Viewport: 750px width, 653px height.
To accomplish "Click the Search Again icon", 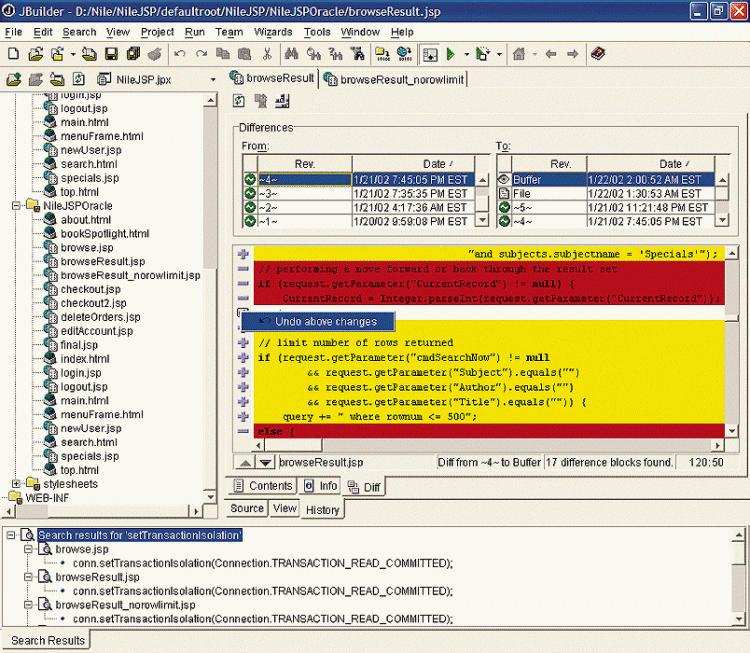I will [x=313, y=54].
